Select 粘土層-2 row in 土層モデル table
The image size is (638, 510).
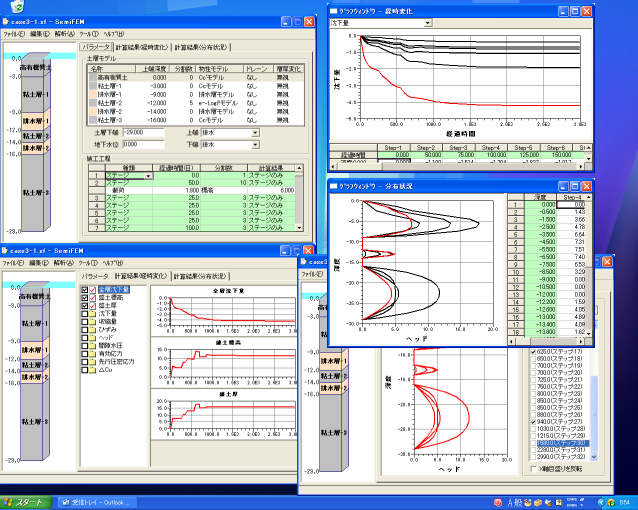196,103
